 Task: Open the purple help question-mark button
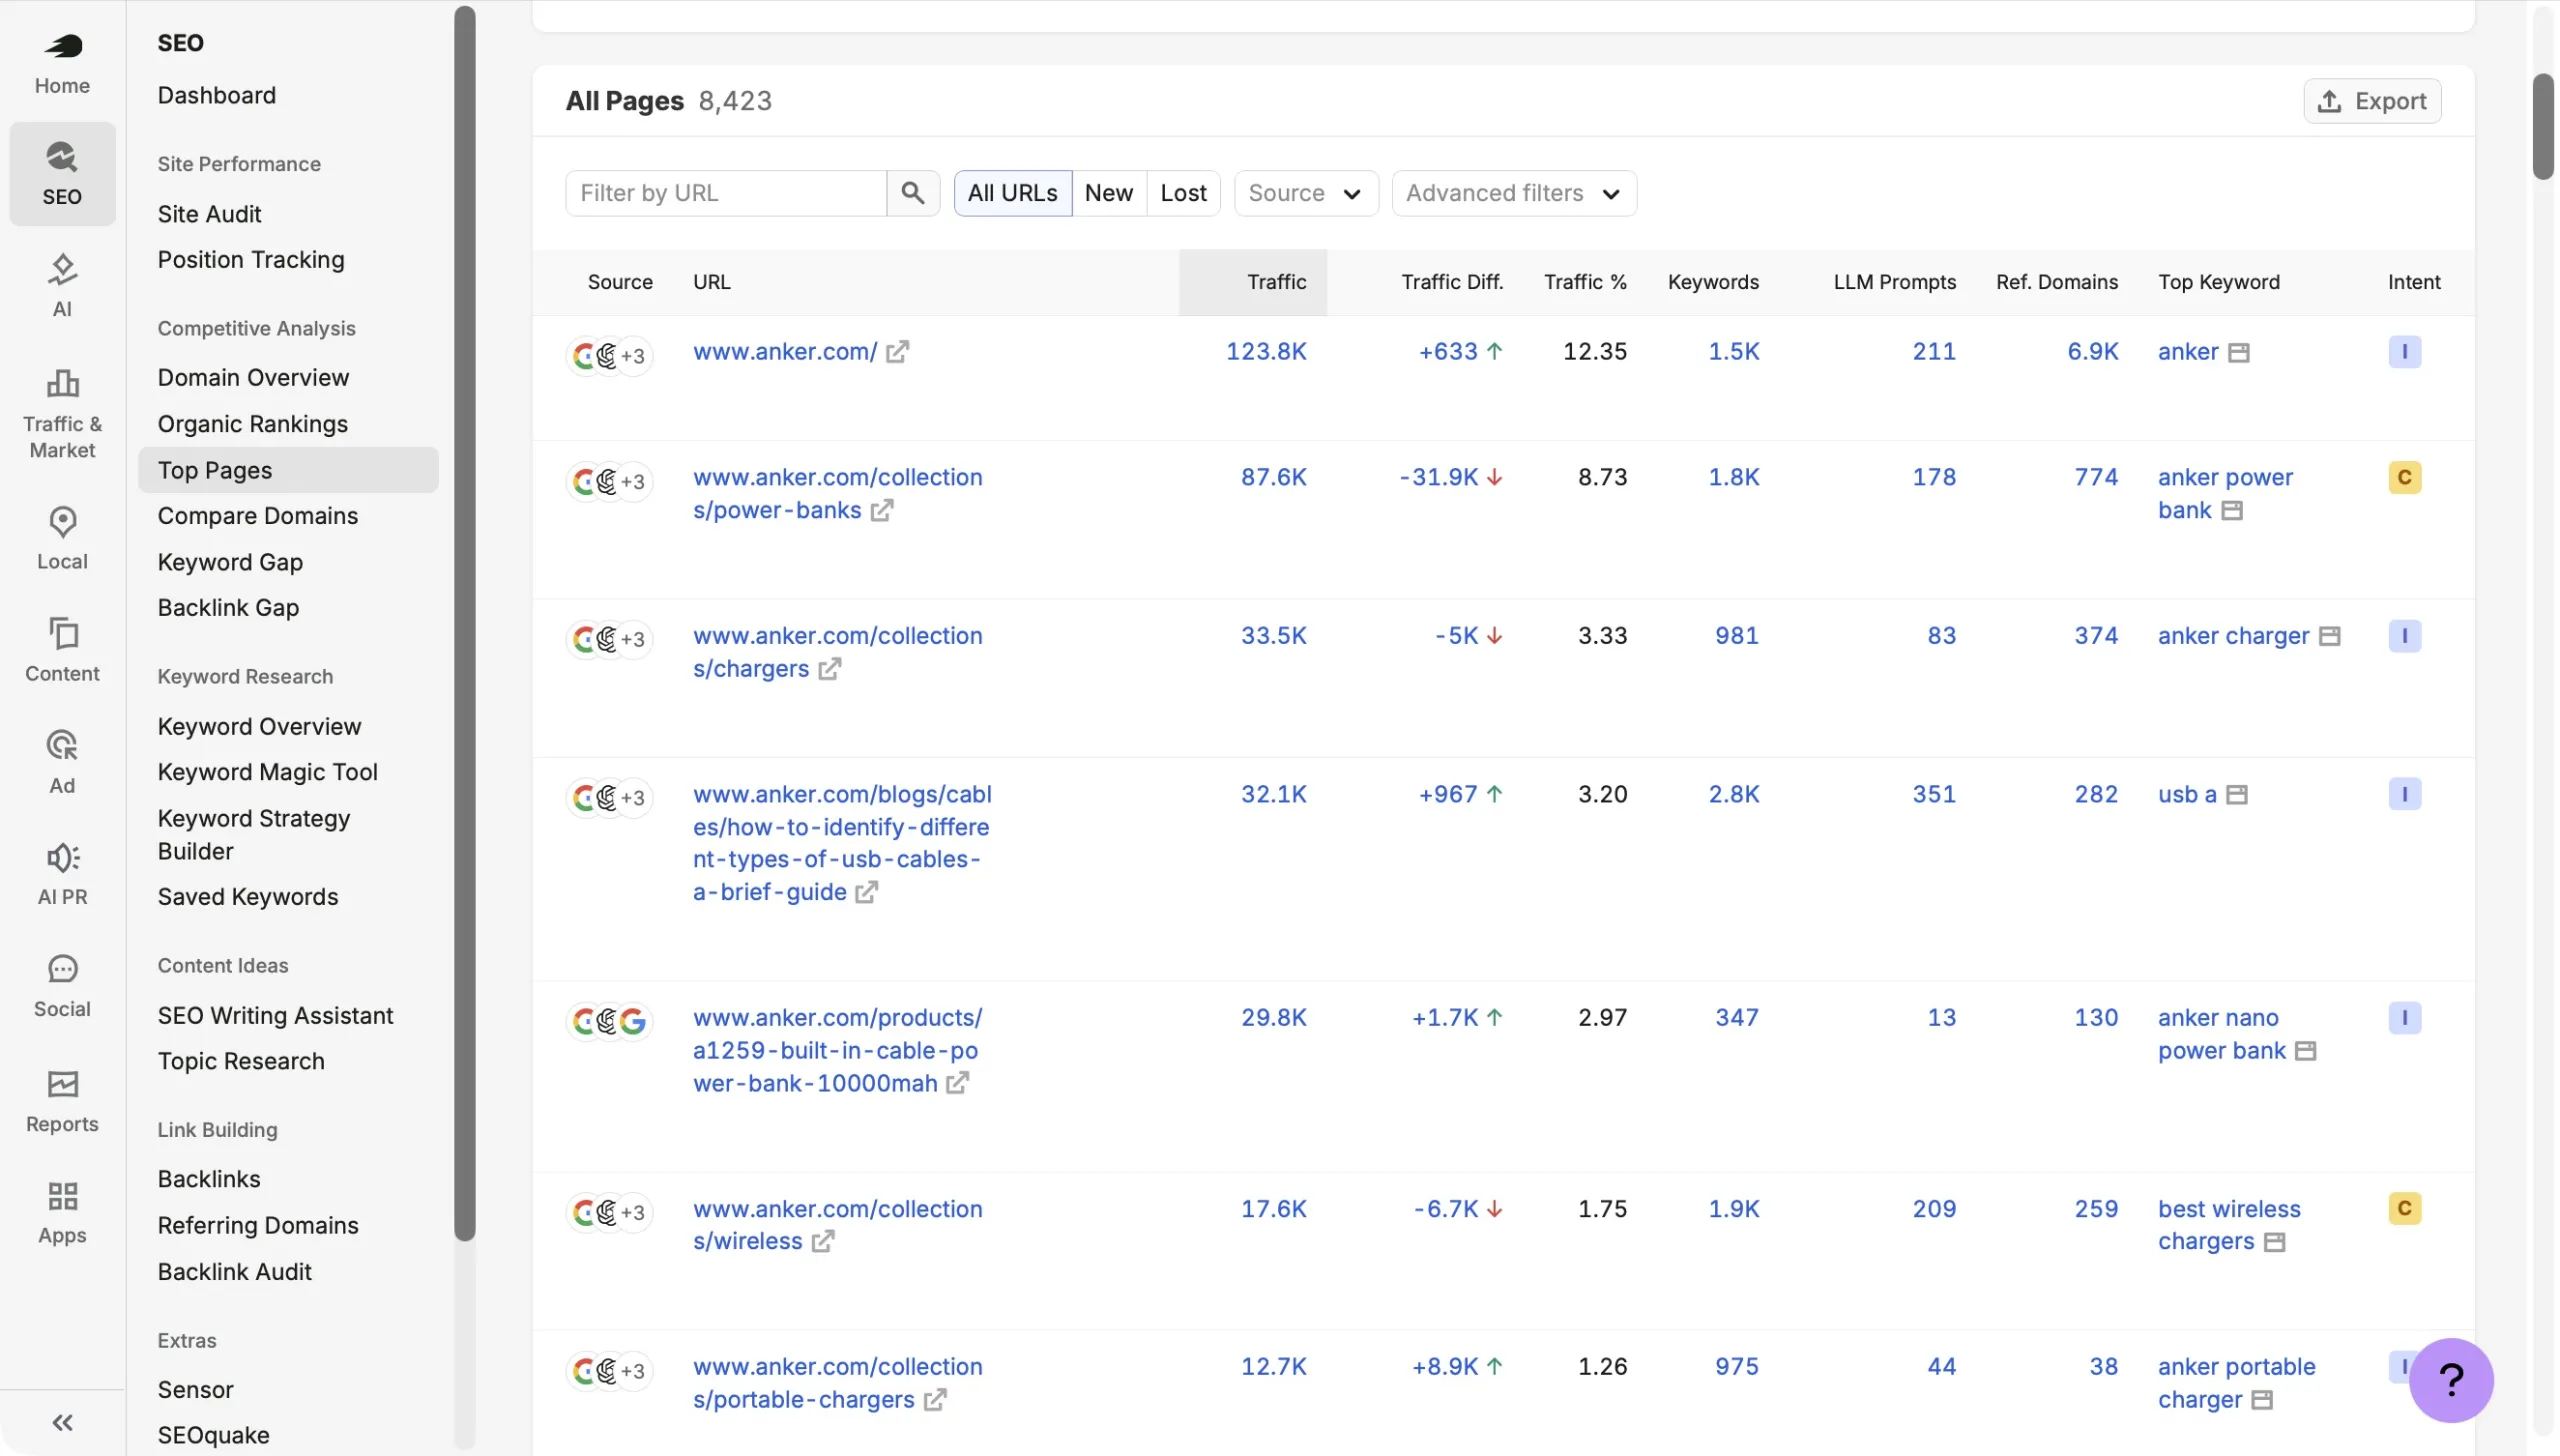point(2451,1381)
